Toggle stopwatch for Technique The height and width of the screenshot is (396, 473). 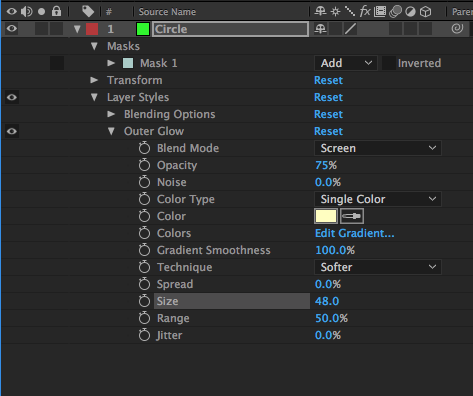pyautogui.click(x=144, y=267)
